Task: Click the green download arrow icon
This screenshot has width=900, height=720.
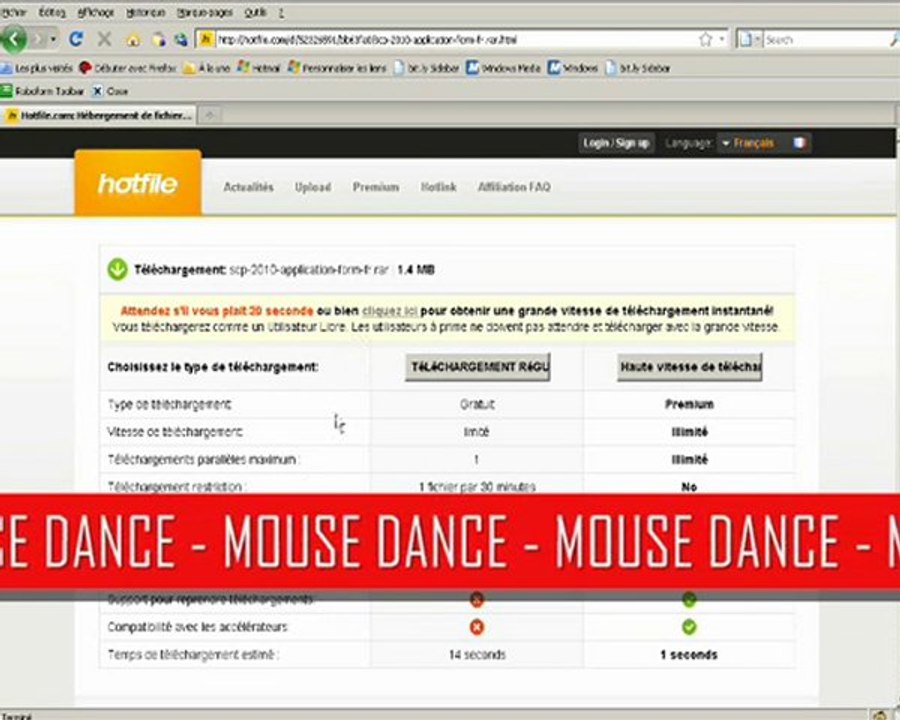Action: [118, 269]
